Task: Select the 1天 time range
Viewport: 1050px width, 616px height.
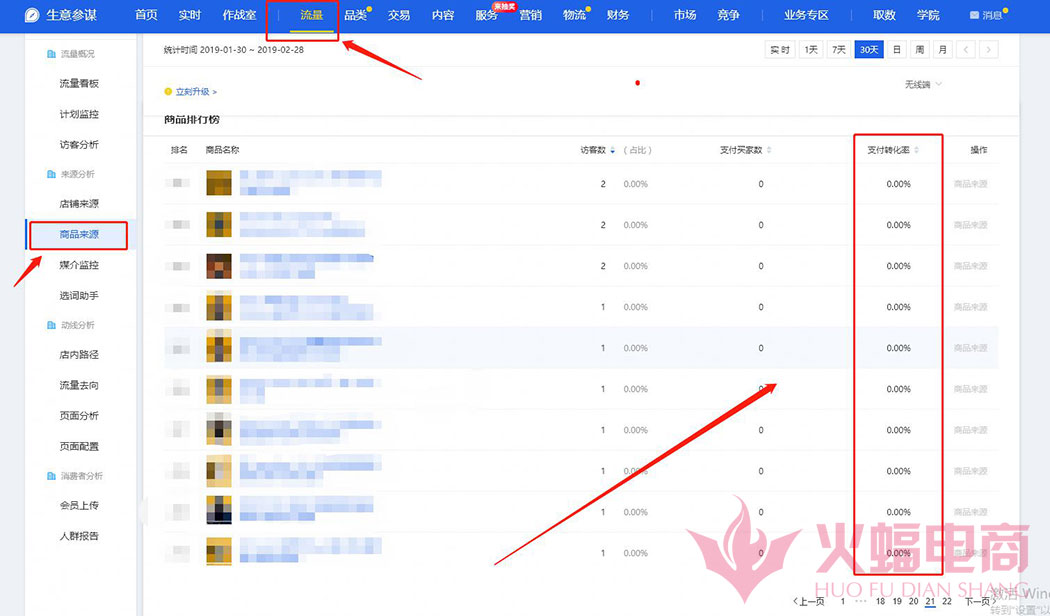Action: (812, 50)
